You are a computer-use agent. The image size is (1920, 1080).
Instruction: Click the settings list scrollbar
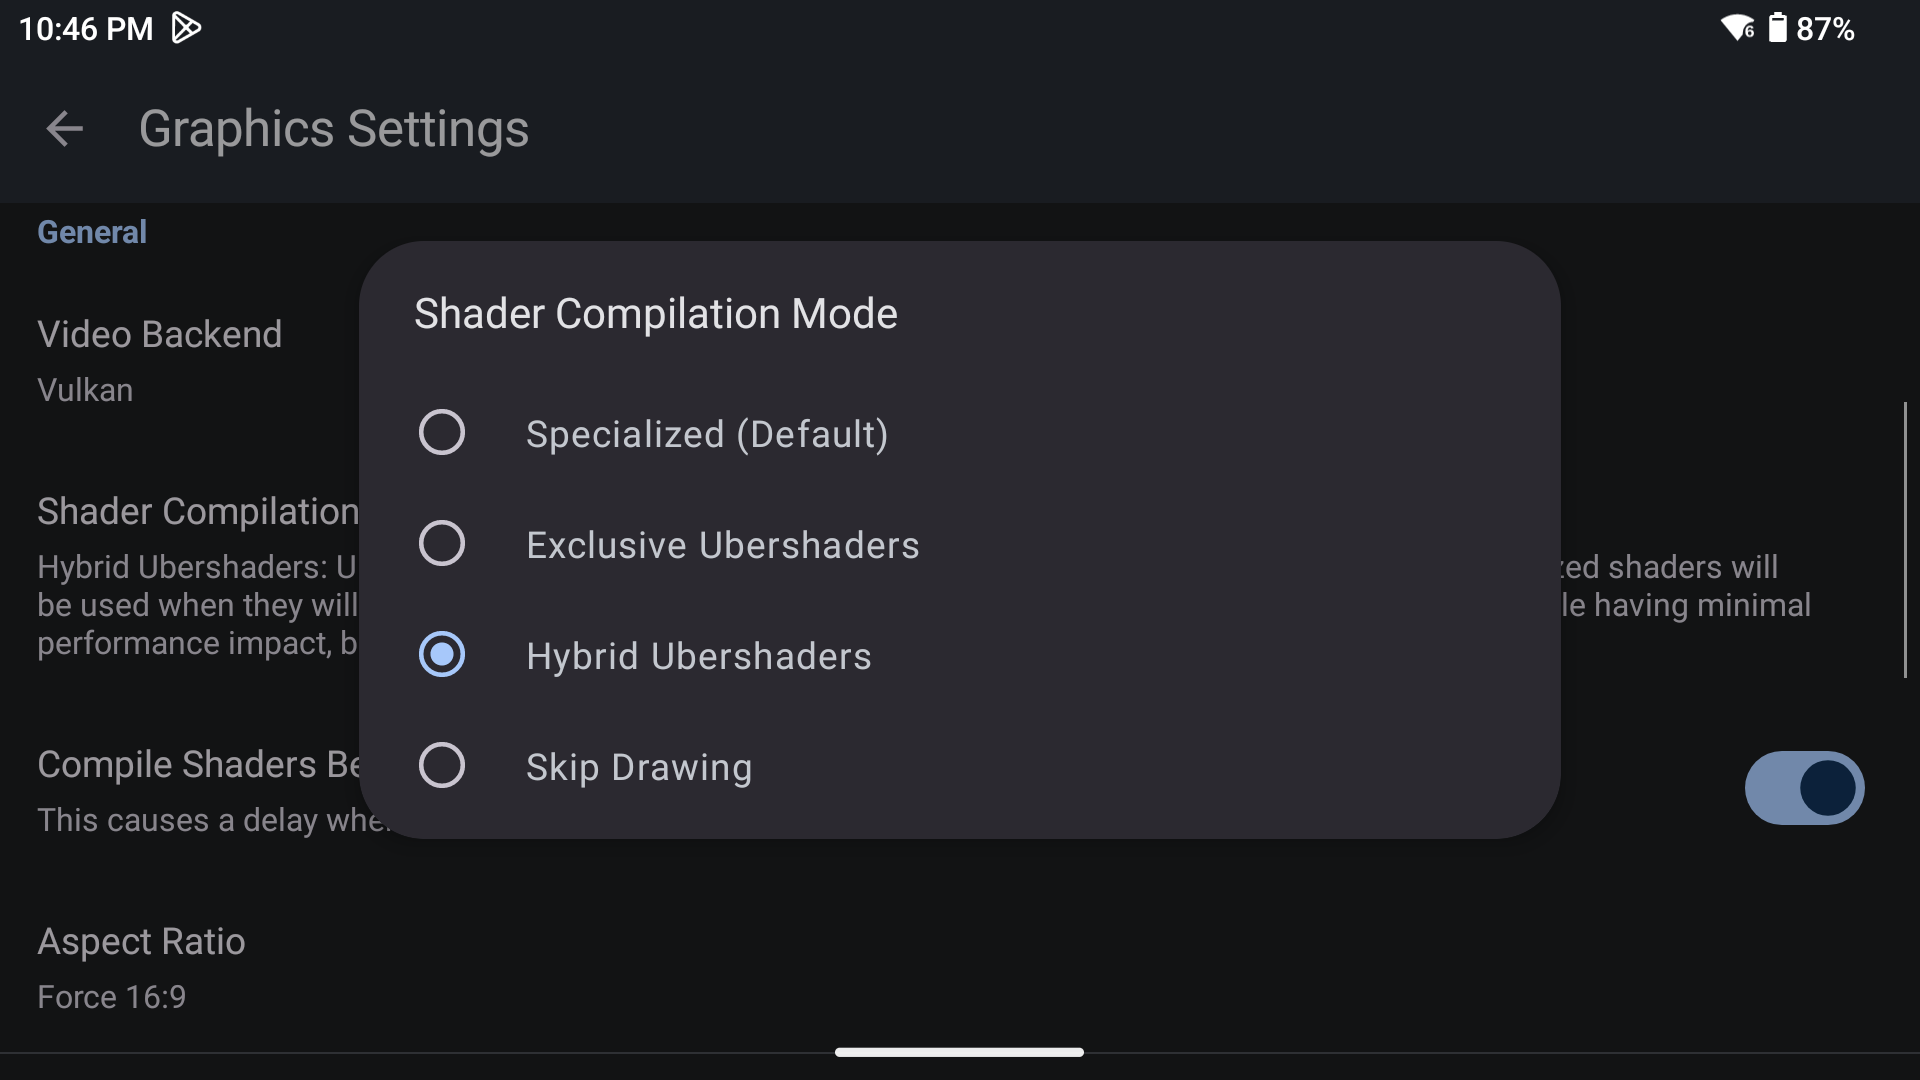[1905, 540]
